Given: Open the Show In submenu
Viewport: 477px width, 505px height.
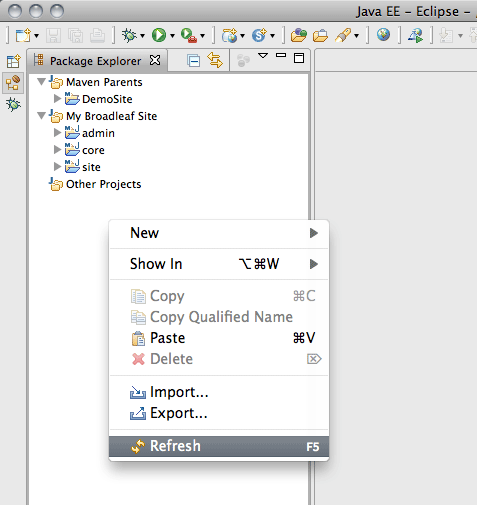Looking at the screenshot, I should 219,264.
